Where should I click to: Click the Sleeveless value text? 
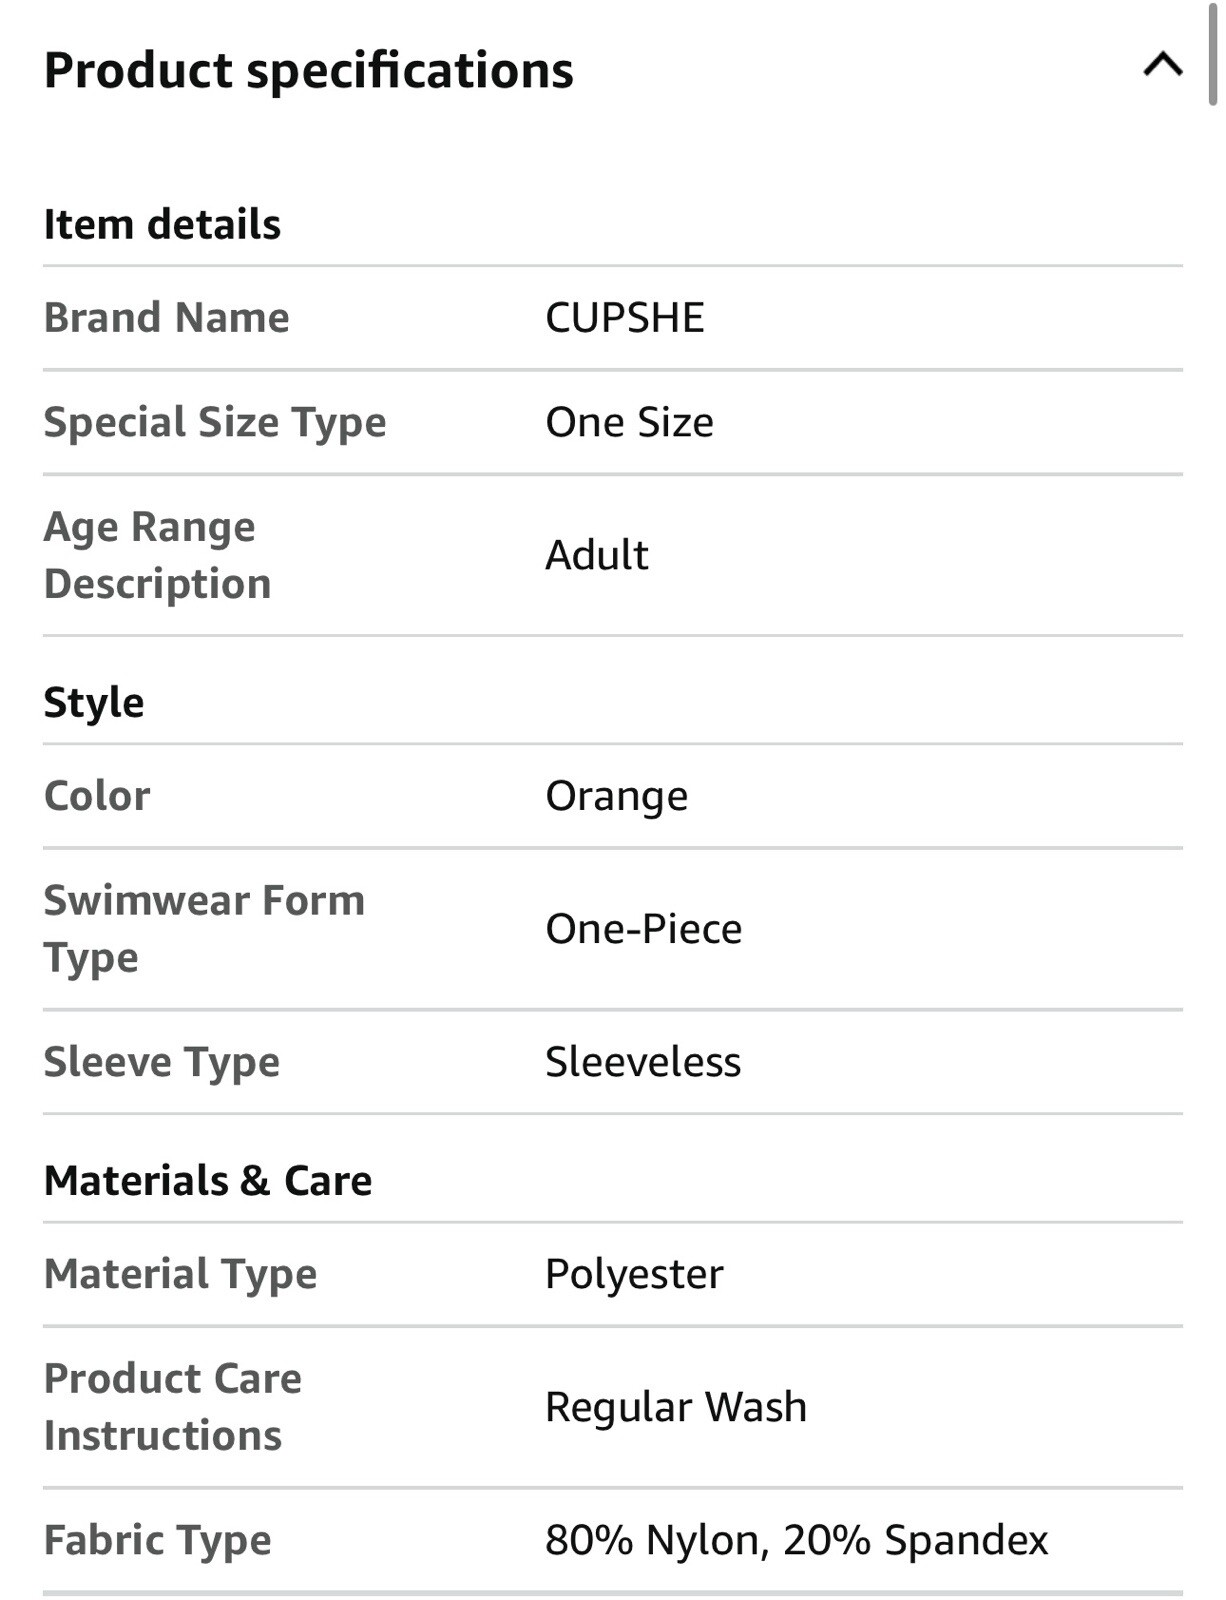tap(643, 1062)
